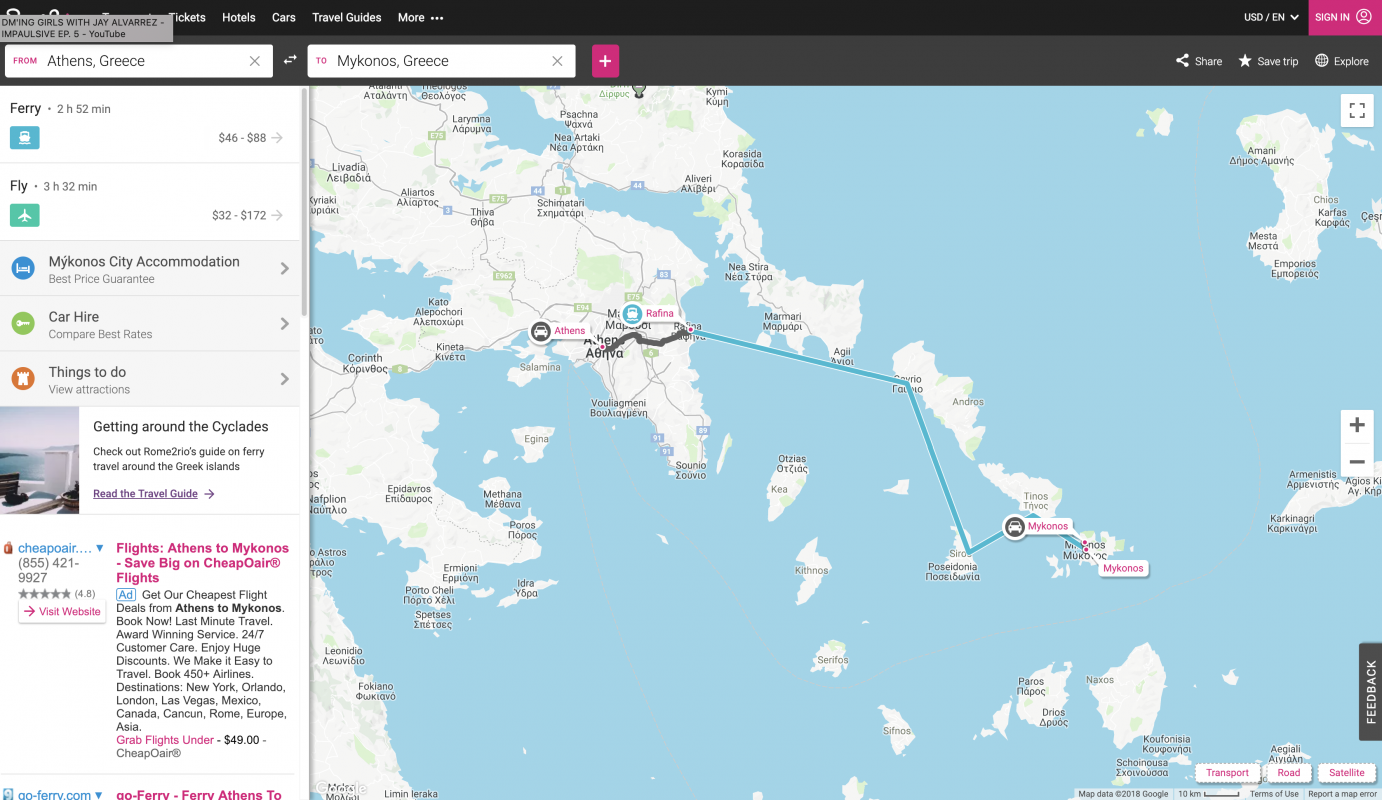Viewport: 1382px width, 800px height.
Task: Click the Mykonos destination label on map
Action: pos(1123,568)
